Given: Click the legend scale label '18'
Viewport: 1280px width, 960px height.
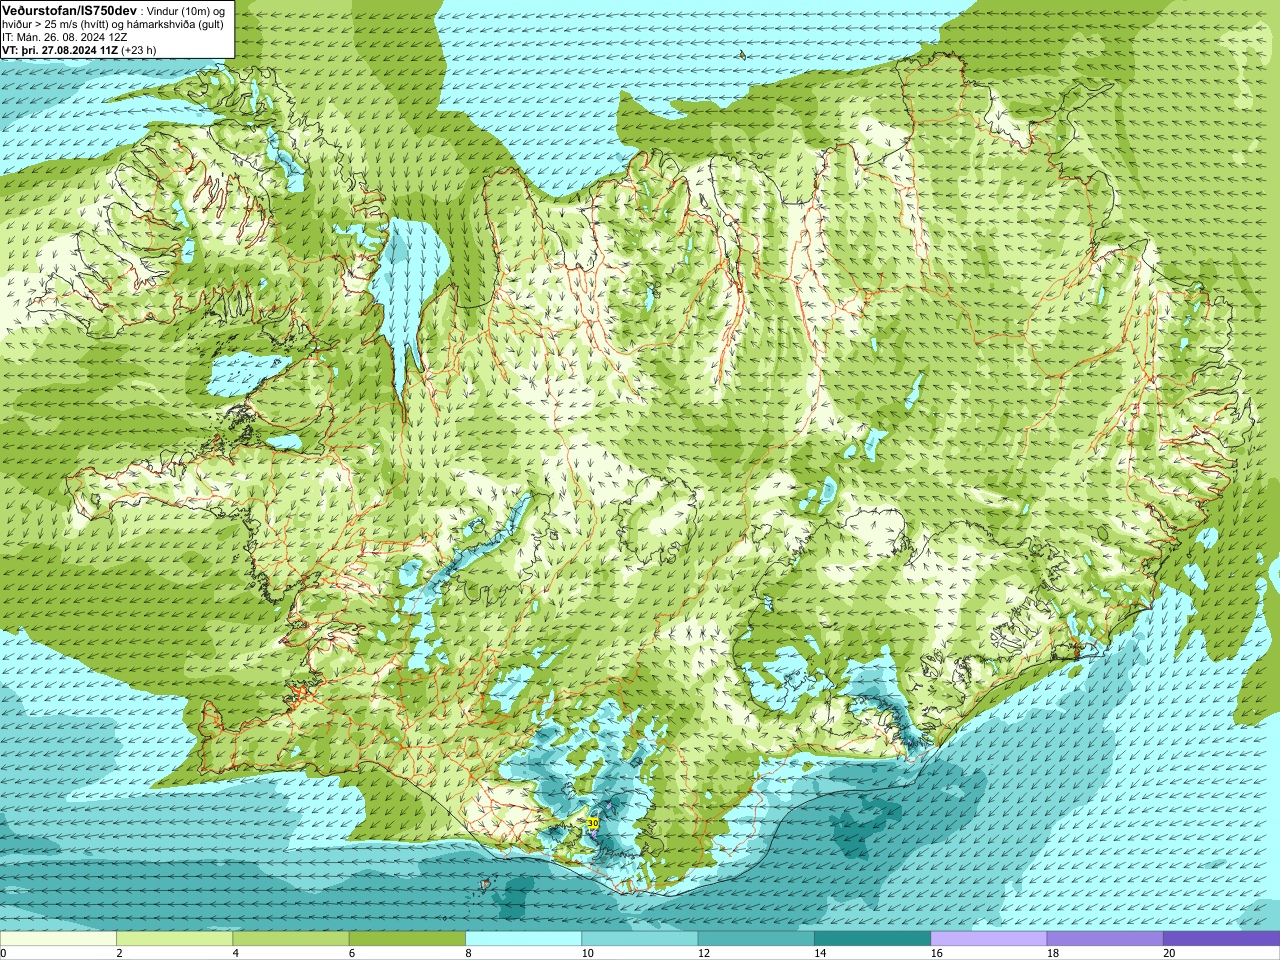Looking at the screenshot, I should (1053, 953).
